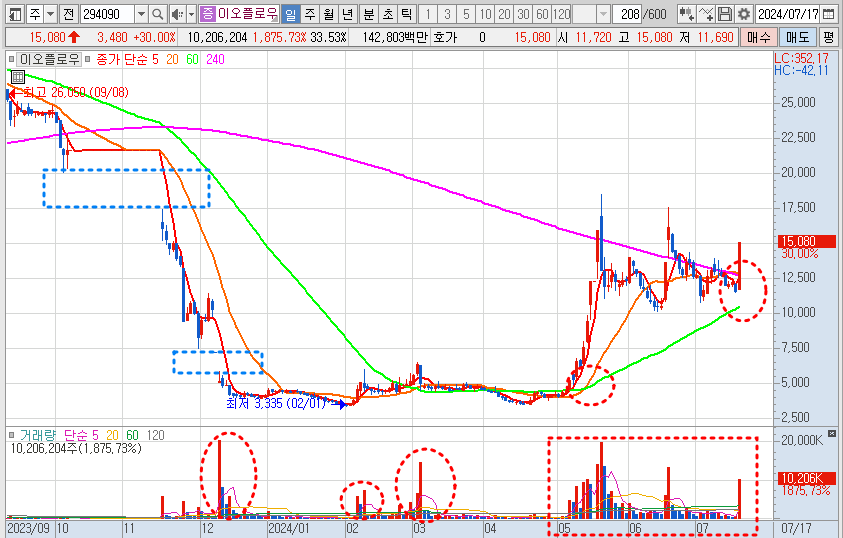
Task: Open chart settings gear icon
Action: coord(744,14)
